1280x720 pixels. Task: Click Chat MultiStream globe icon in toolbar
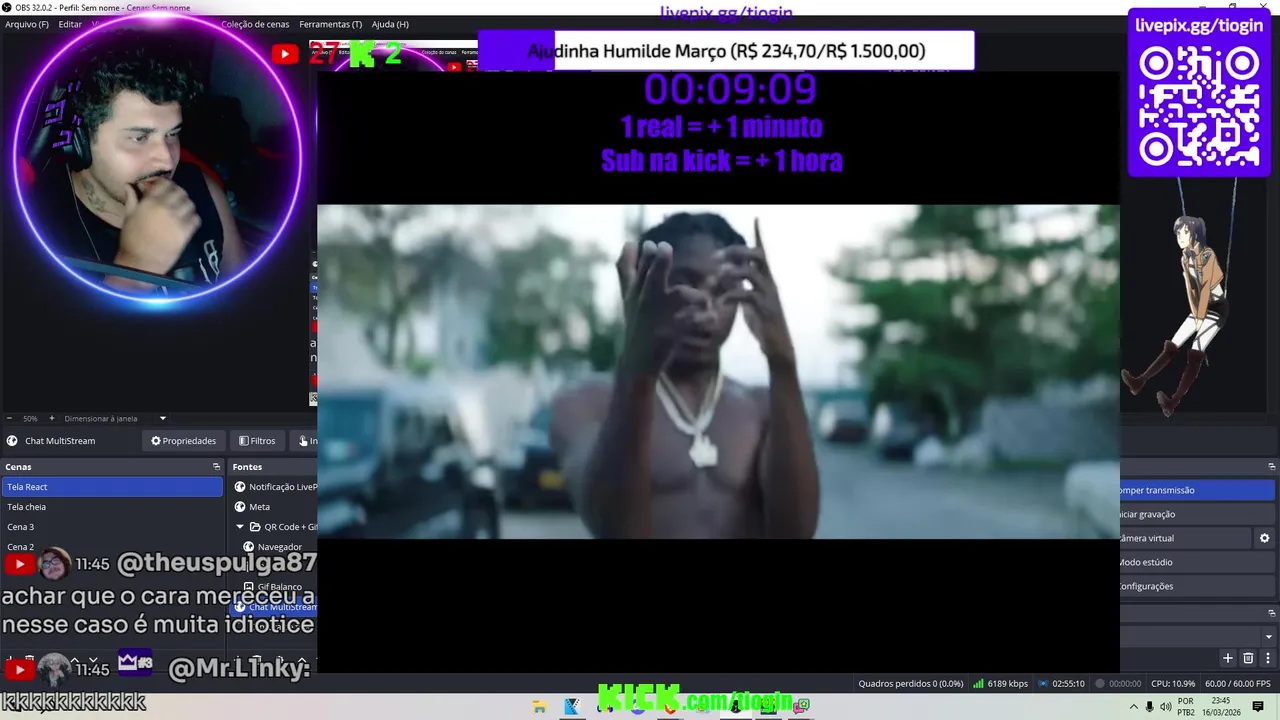pos(12,441)
